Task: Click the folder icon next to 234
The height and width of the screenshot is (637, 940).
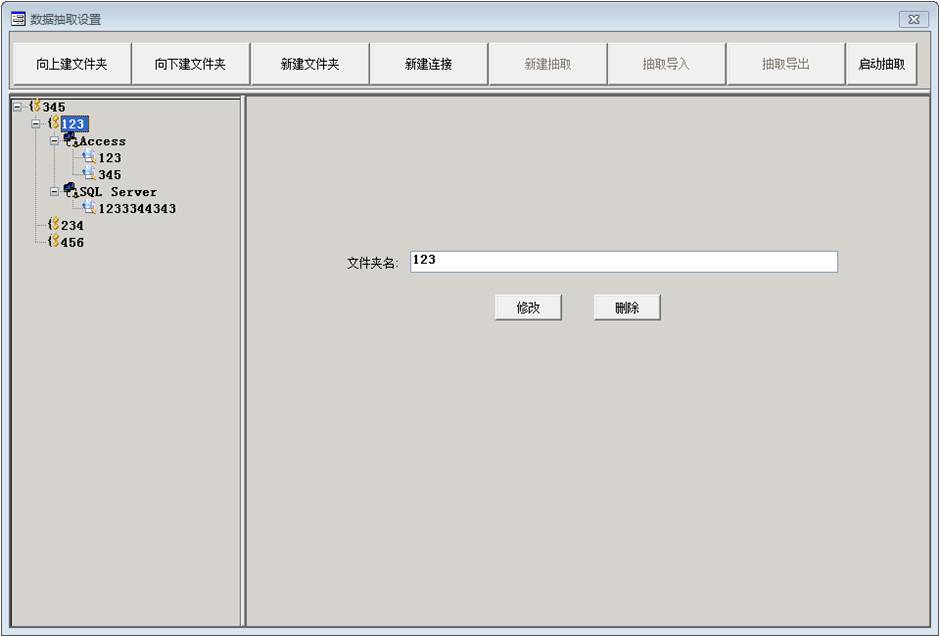Action: 53,225
